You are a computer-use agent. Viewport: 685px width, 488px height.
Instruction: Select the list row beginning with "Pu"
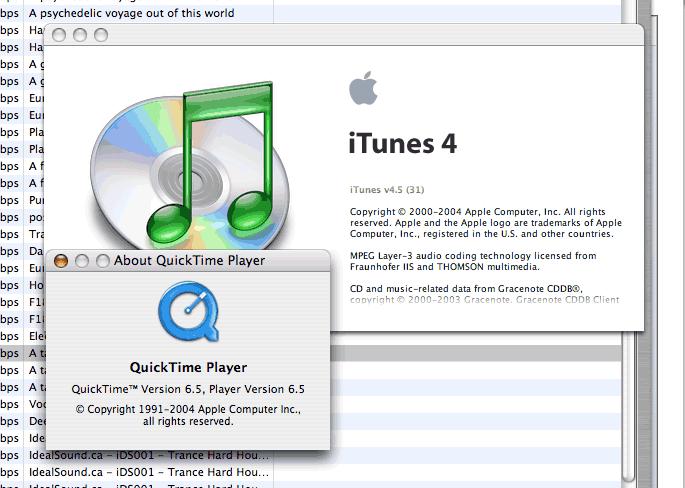22,200
